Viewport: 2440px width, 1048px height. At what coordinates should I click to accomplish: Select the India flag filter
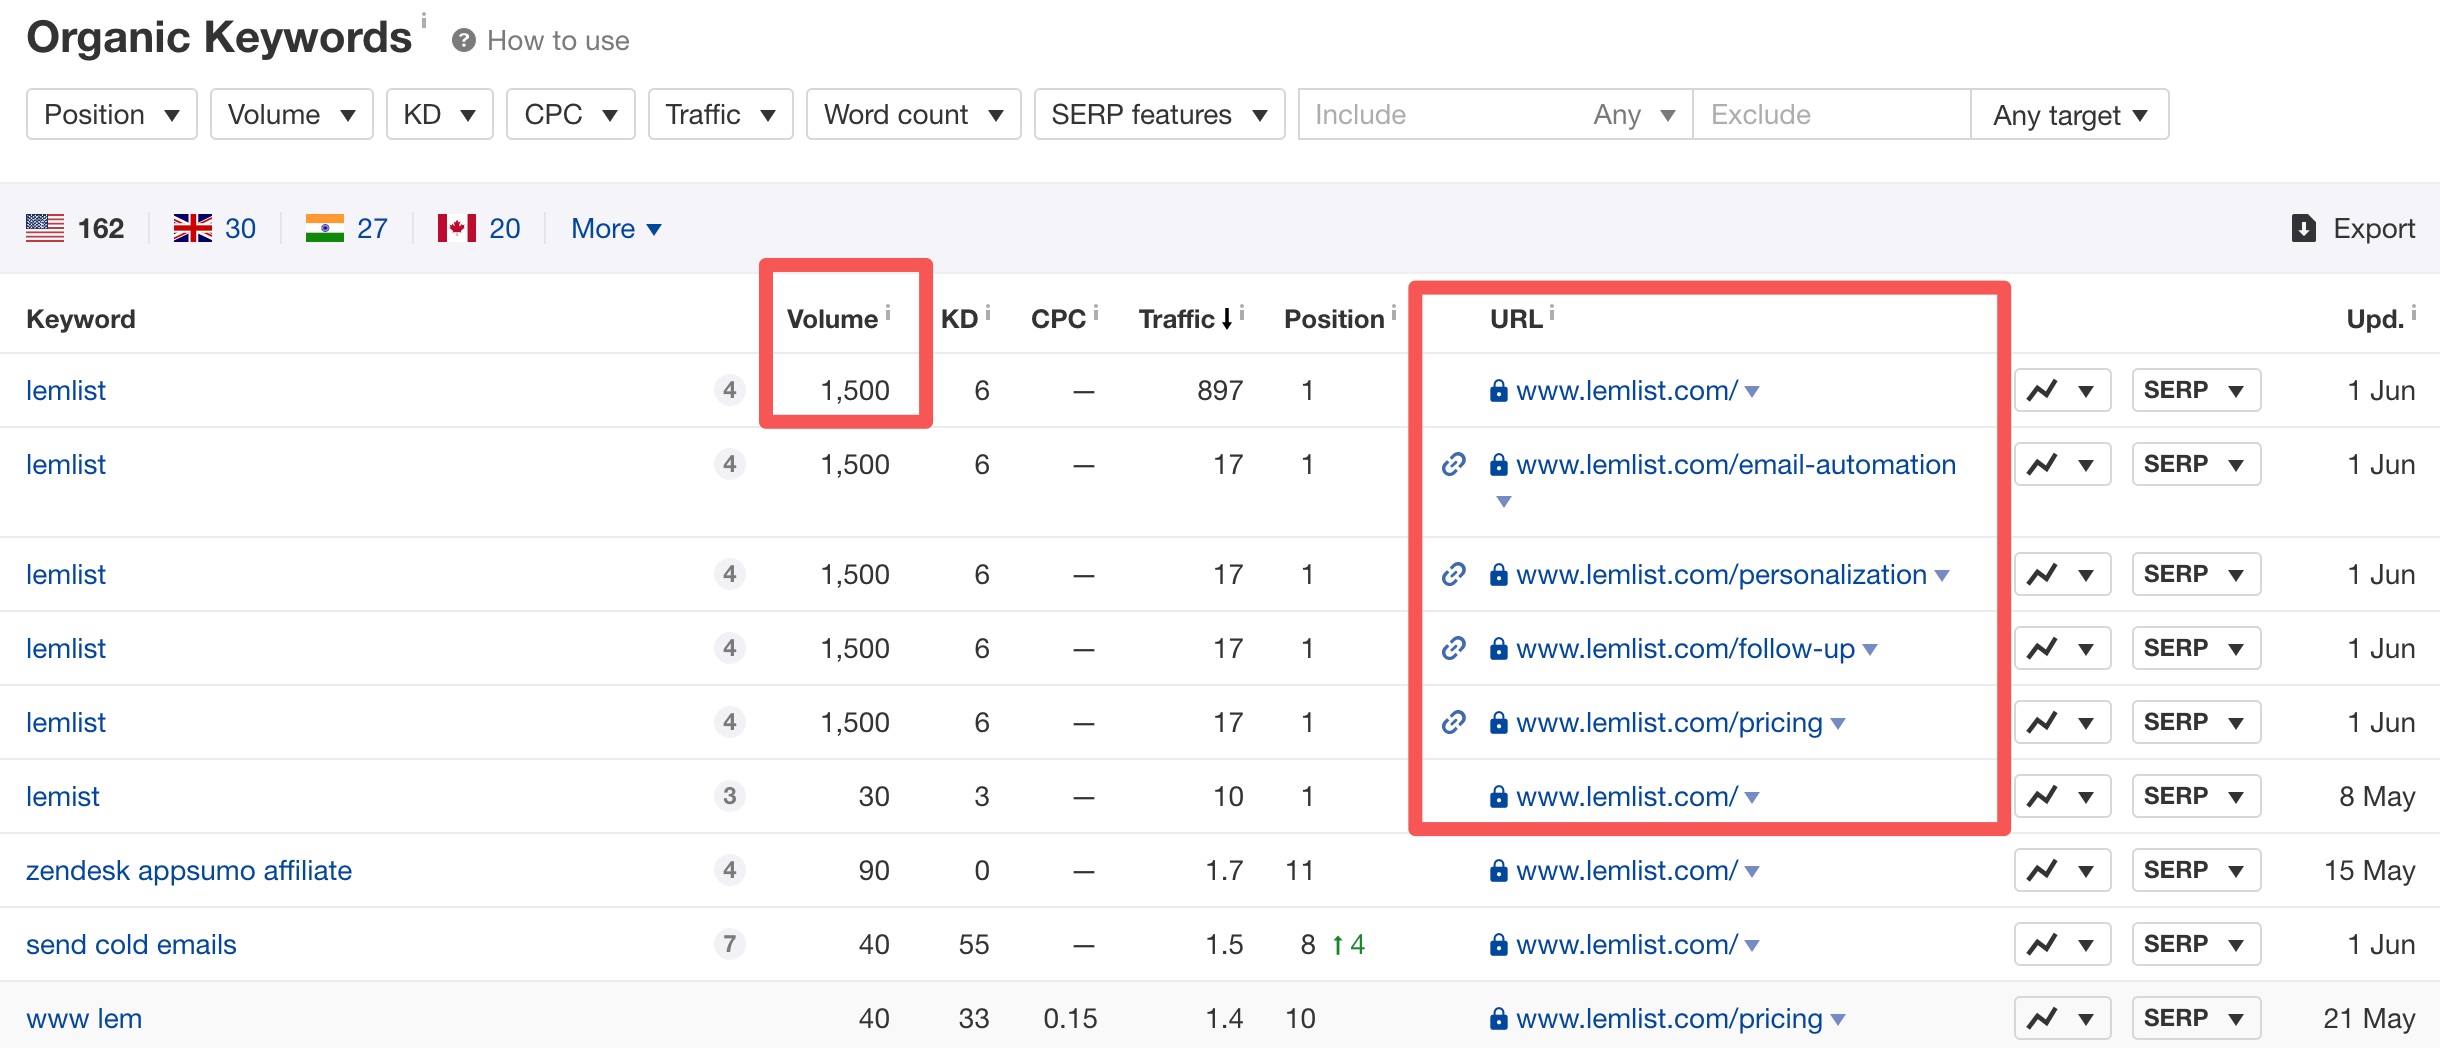pyautogui.click(x=325, y=229)
